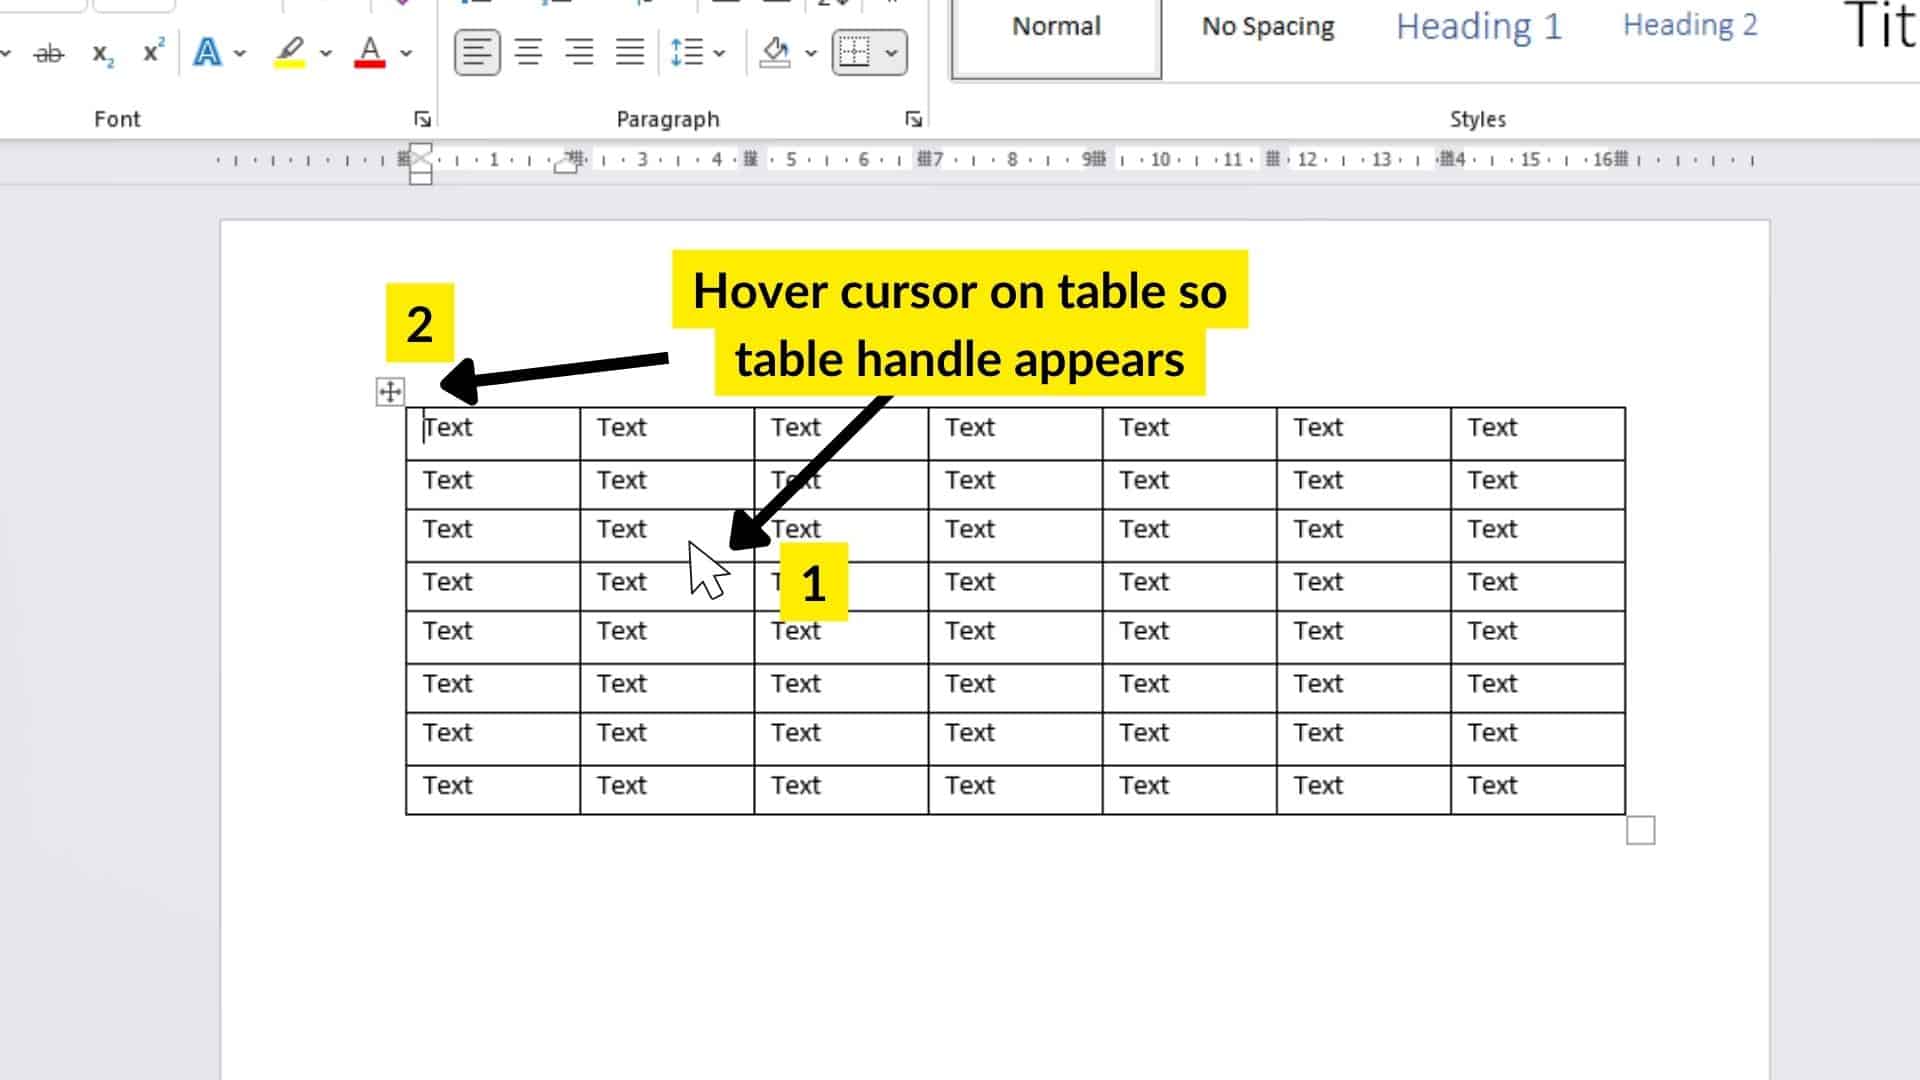Select the center alignment icon
Screen dimensions: 1920x1080
pyautogui.click(x=527, y=53)
